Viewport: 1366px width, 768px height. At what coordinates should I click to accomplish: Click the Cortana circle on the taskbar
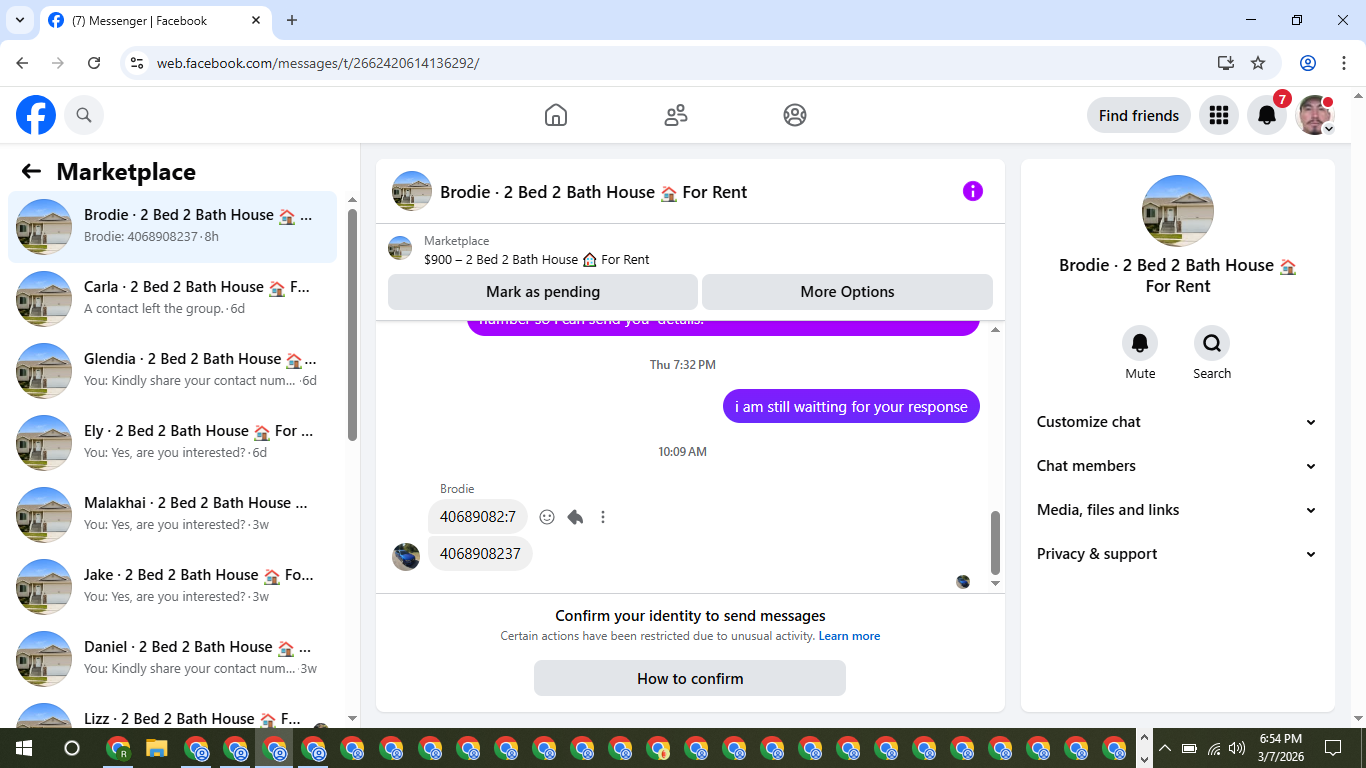(71, 748)
